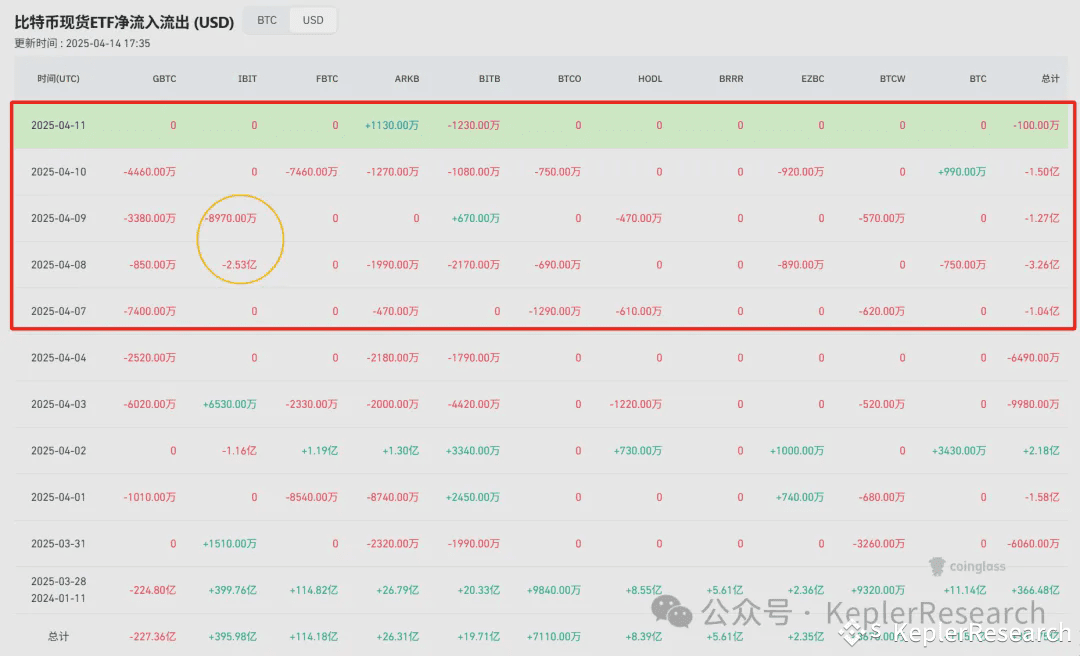Select the 2025-04-01 date cell
This screenshot has height=656, width=1080.
59,498
